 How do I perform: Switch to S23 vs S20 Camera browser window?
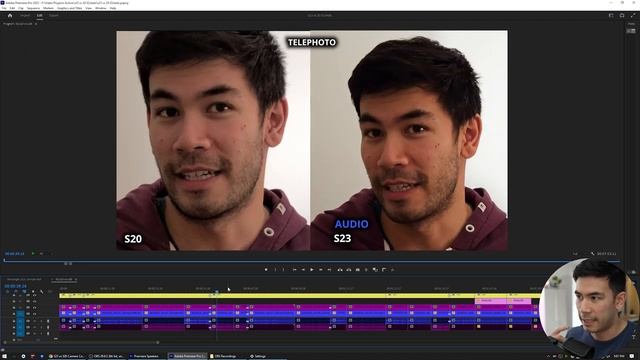pos(67,356)
